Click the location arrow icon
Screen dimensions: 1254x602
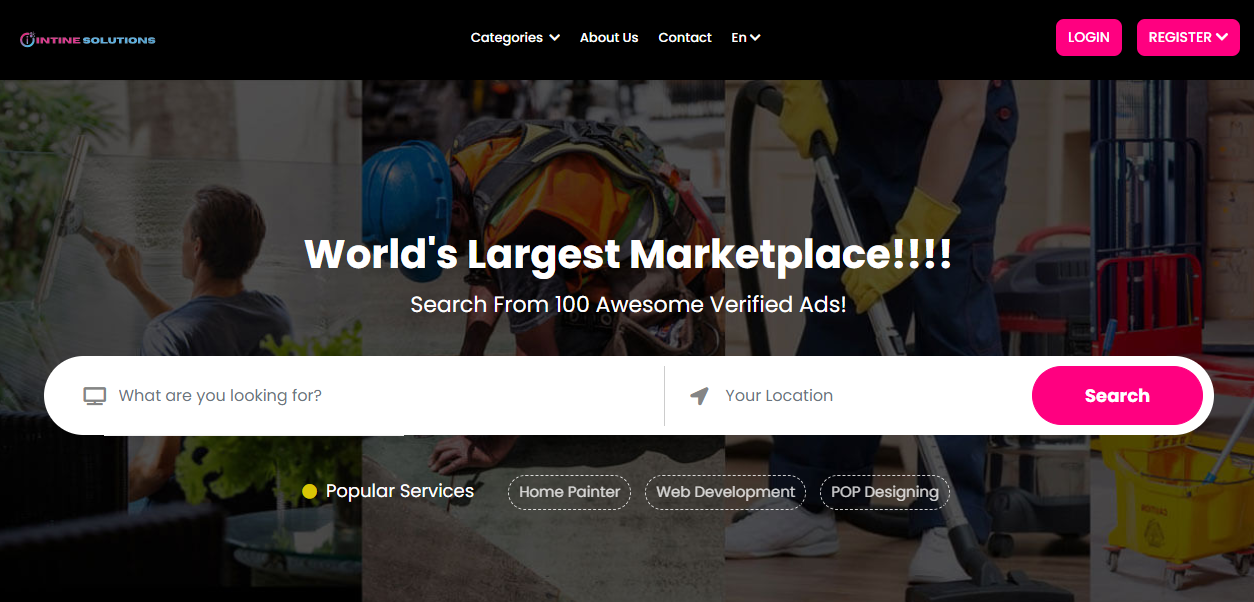point(700,396)
